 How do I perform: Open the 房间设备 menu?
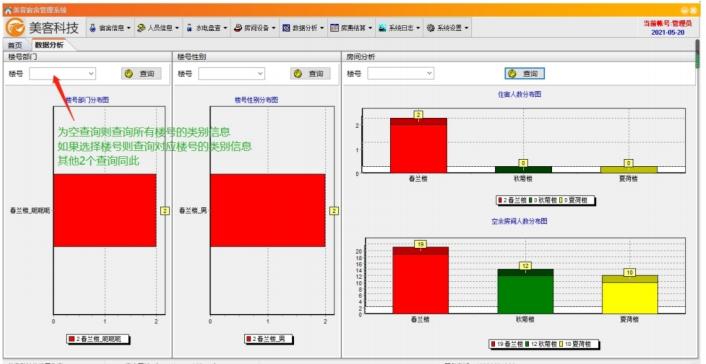[255, 28]
